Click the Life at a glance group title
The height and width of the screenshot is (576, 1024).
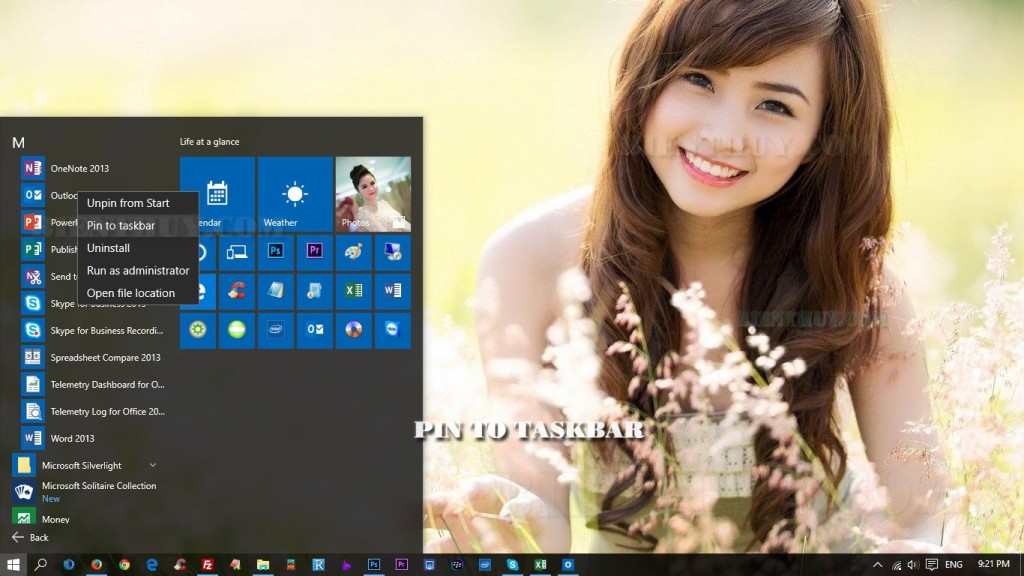[210, 142]
